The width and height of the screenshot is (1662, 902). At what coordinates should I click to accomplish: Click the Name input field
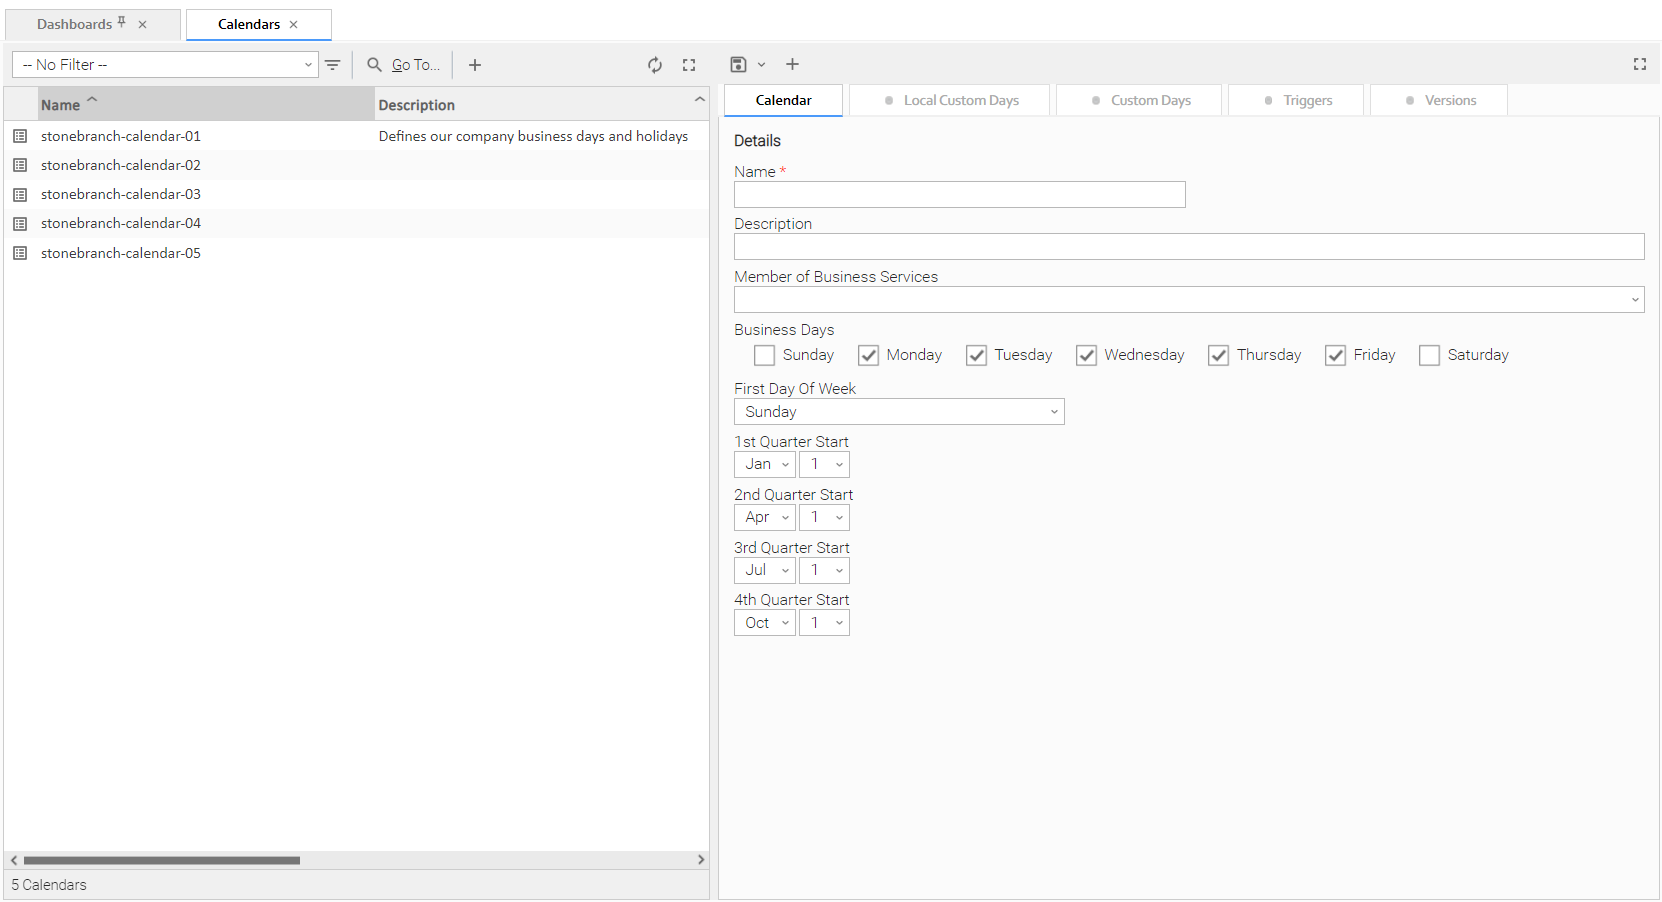click(959, 195)
